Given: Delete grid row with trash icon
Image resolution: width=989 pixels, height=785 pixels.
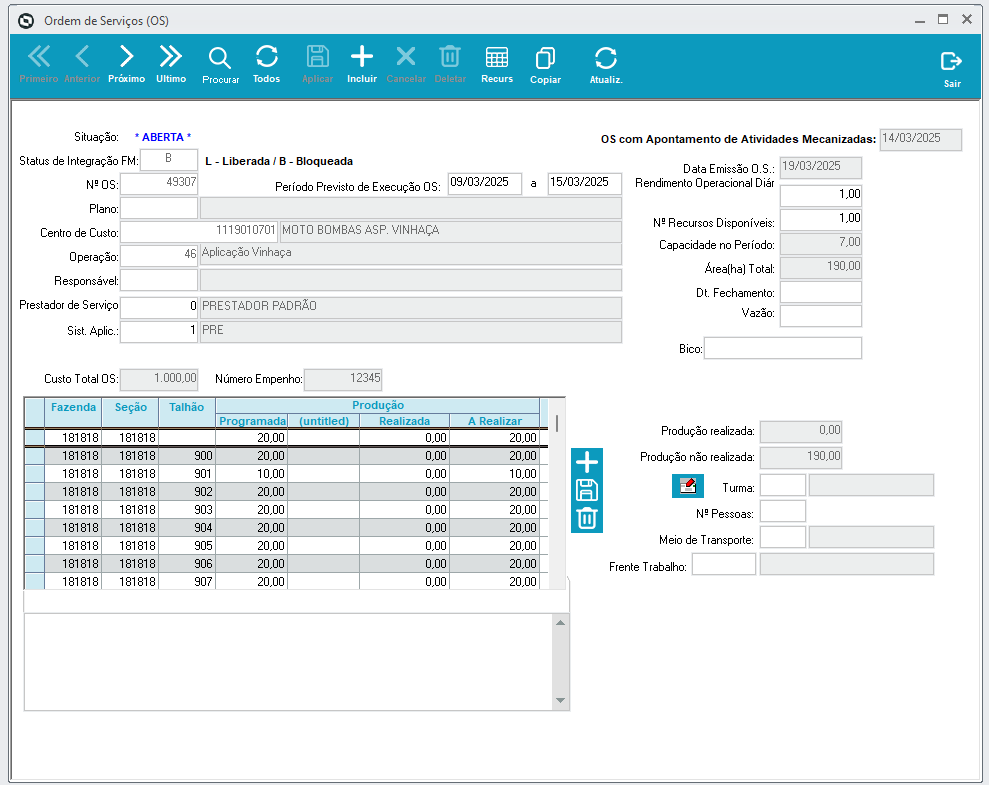Looking at the screenshot, I should pos(587,518).
